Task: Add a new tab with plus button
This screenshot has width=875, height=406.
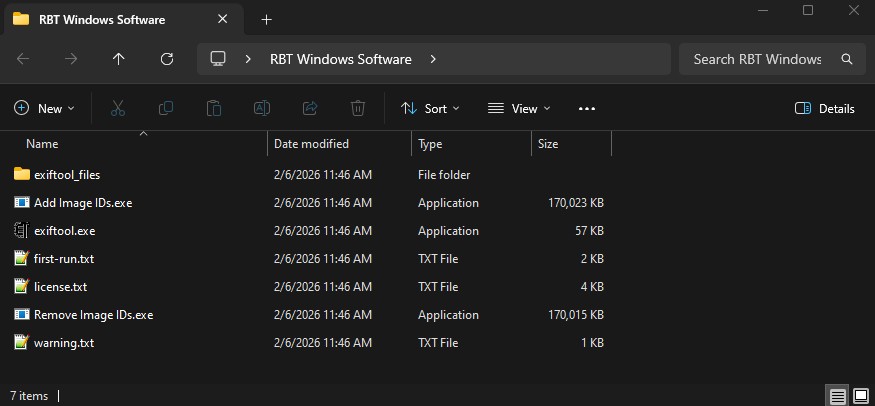Action: [x=267, y=20]
